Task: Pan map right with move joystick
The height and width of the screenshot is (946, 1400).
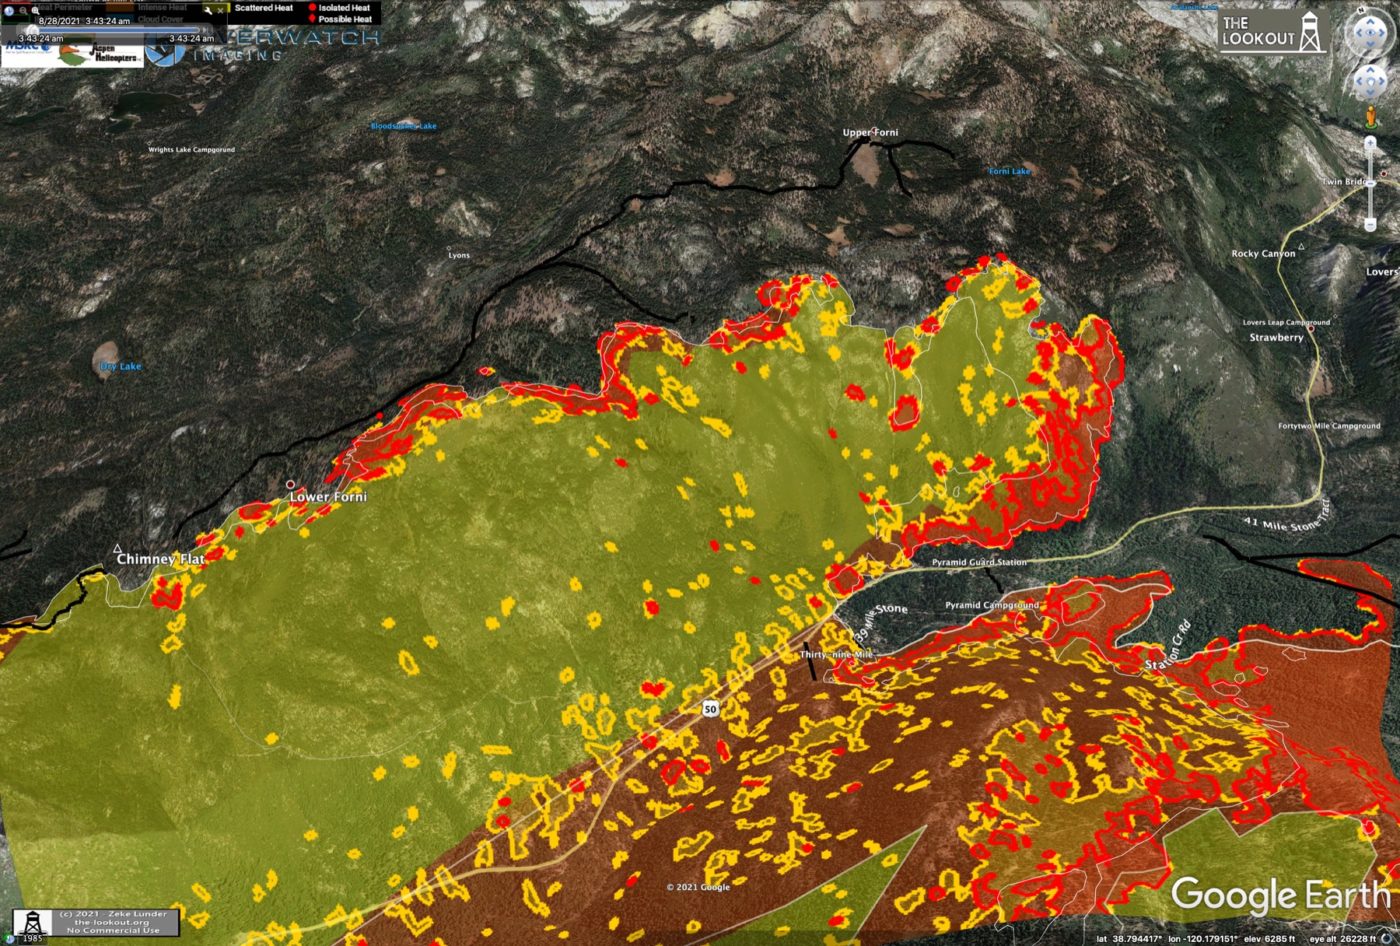Action: click(1381, 81)
